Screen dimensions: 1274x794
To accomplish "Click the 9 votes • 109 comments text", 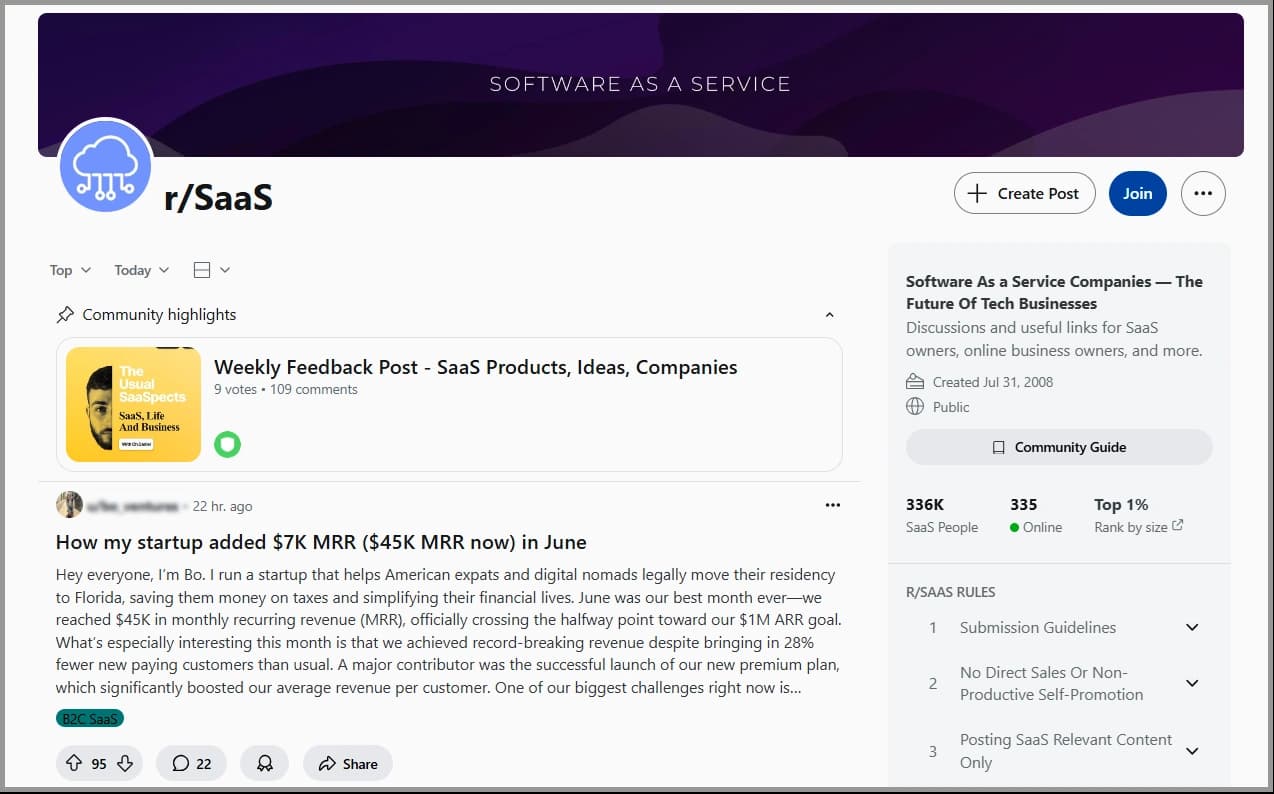I will [286, 389].
